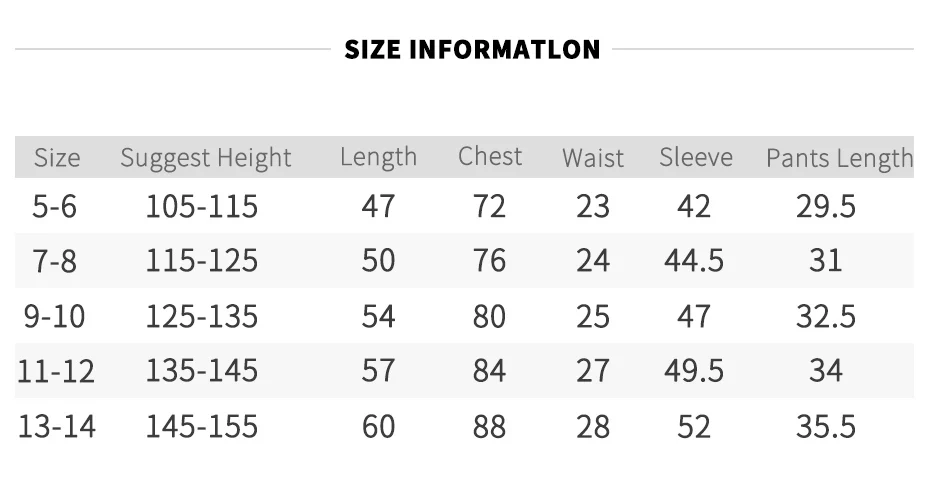Select the Length column header

click(x=378, y=158)
